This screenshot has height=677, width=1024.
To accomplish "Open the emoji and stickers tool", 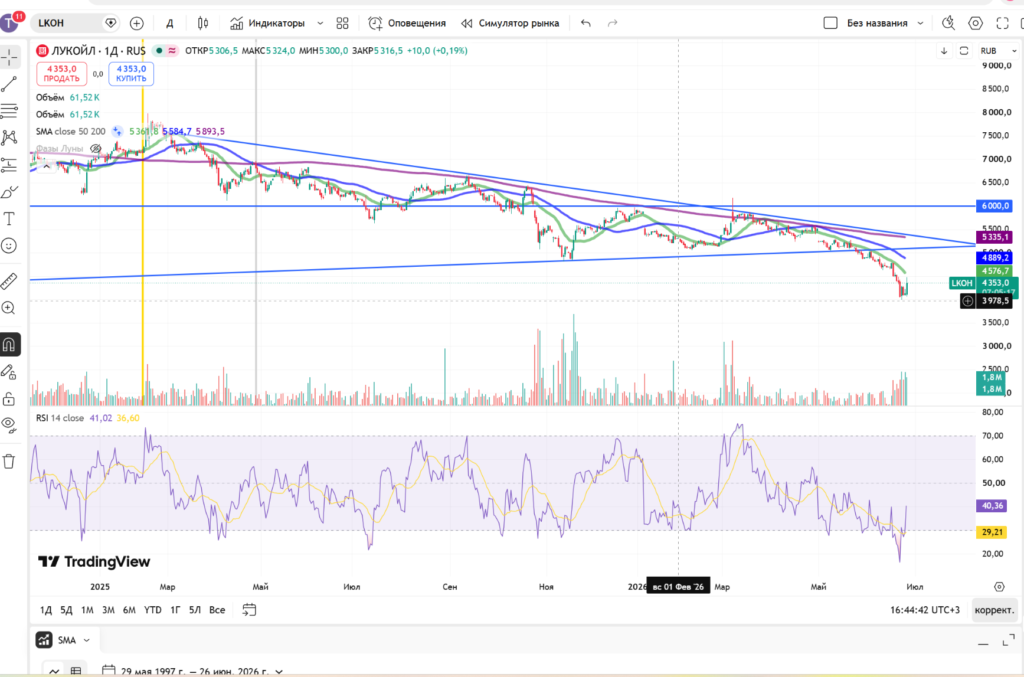I will 9,245.
